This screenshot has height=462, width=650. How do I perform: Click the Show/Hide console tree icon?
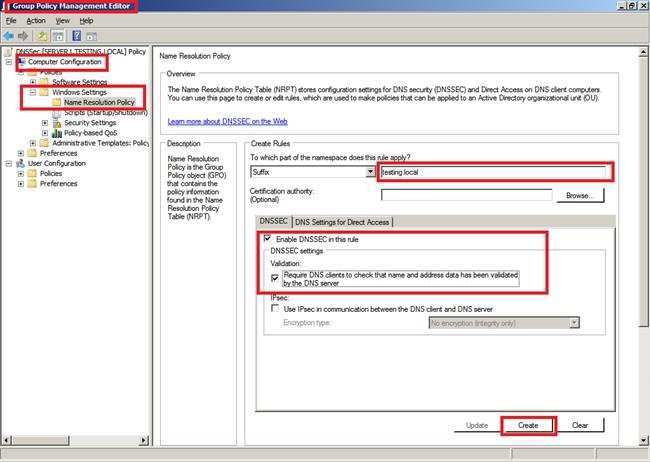point(60,36)
